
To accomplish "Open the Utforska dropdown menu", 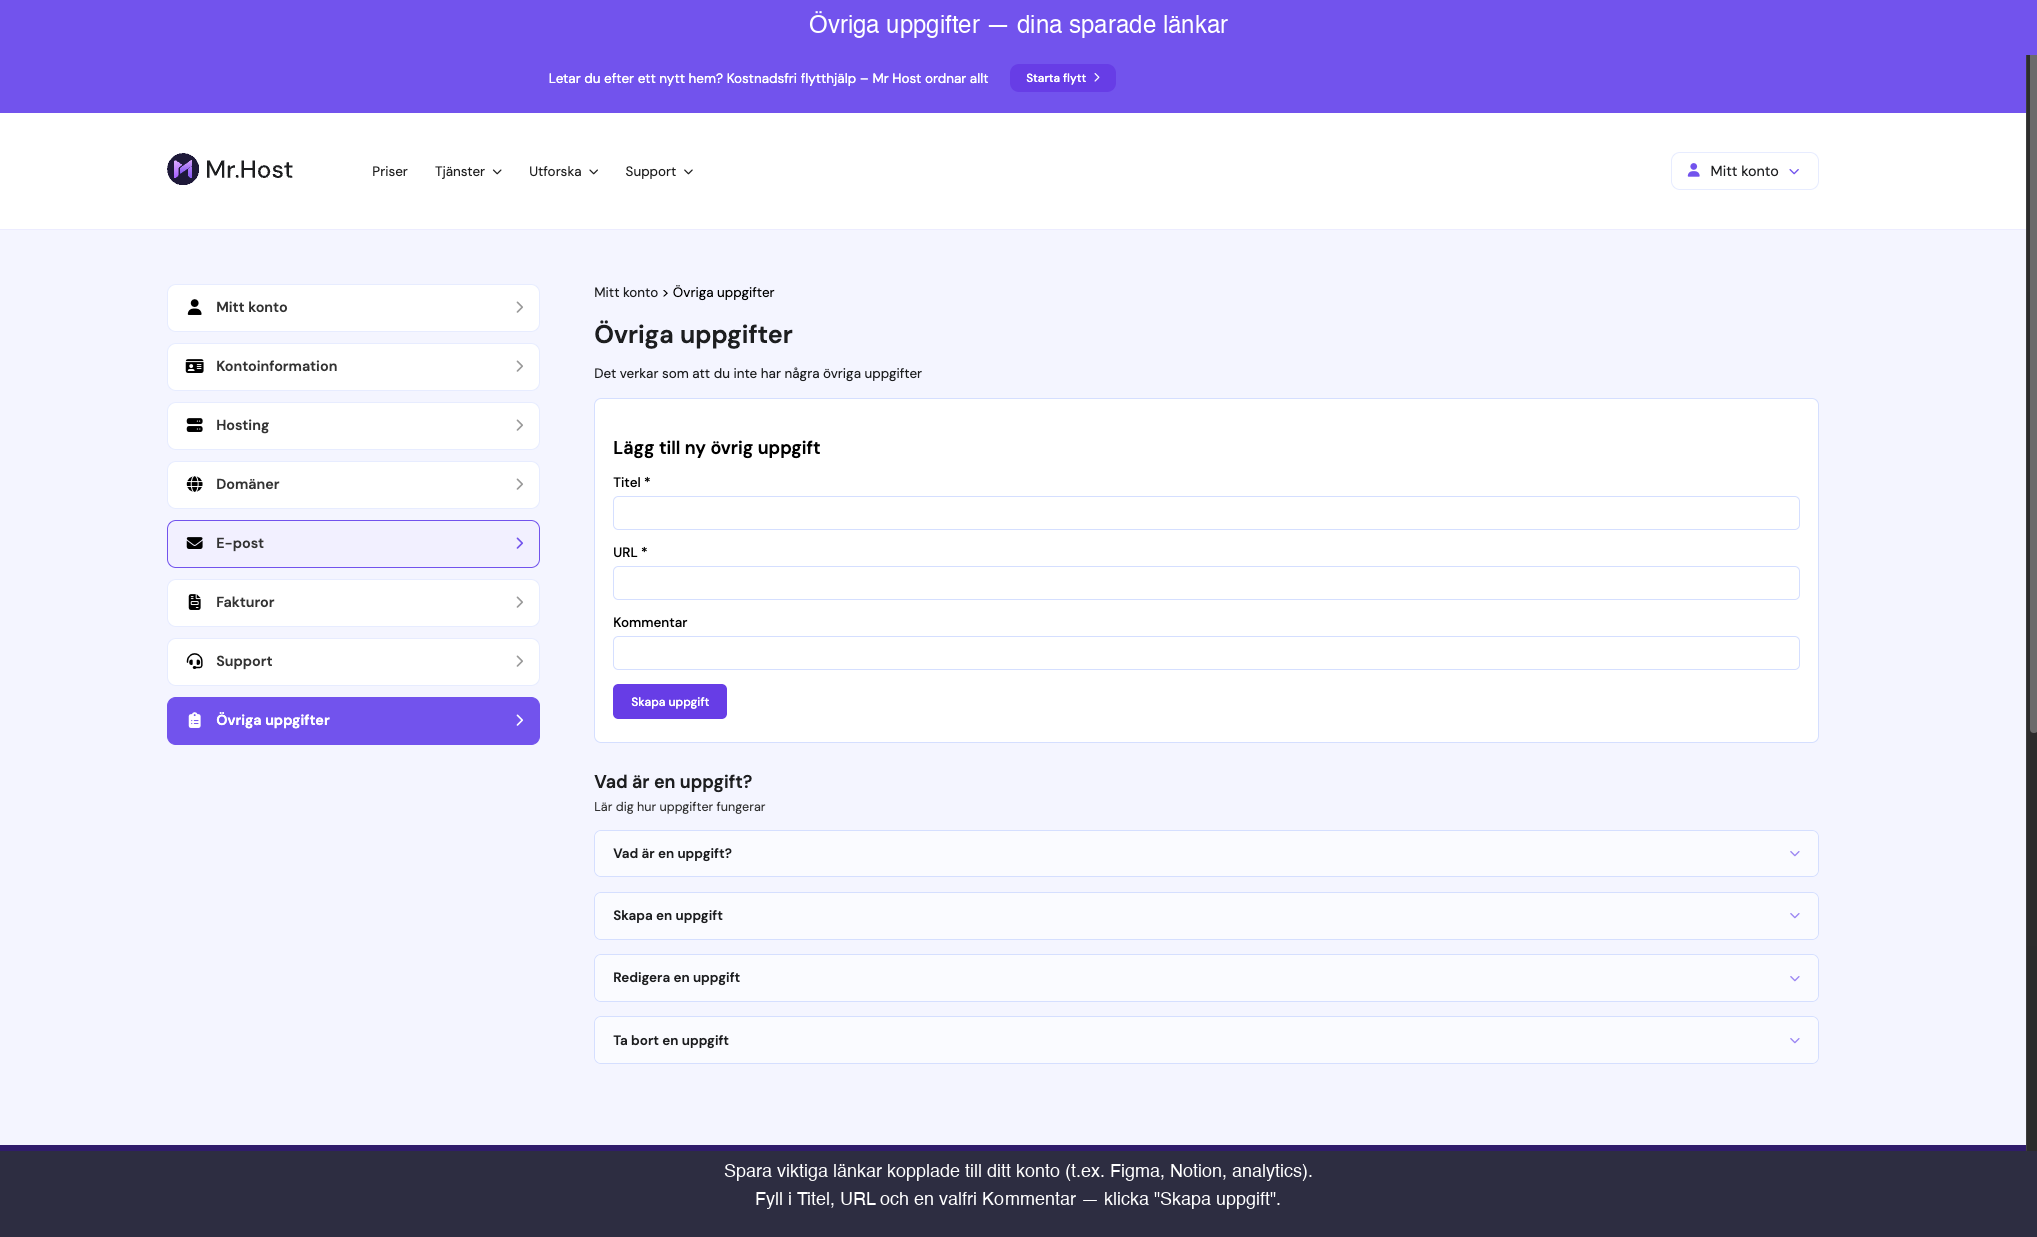I will click(563, 172).
